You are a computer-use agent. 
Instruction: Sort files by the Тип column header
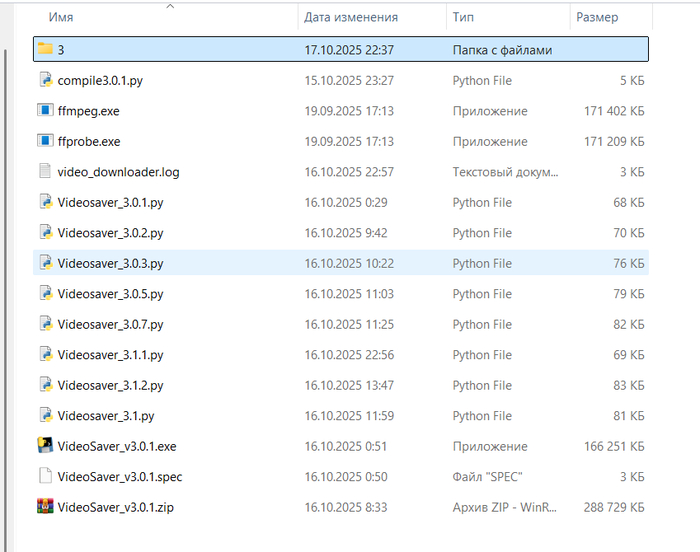[463, 18]
